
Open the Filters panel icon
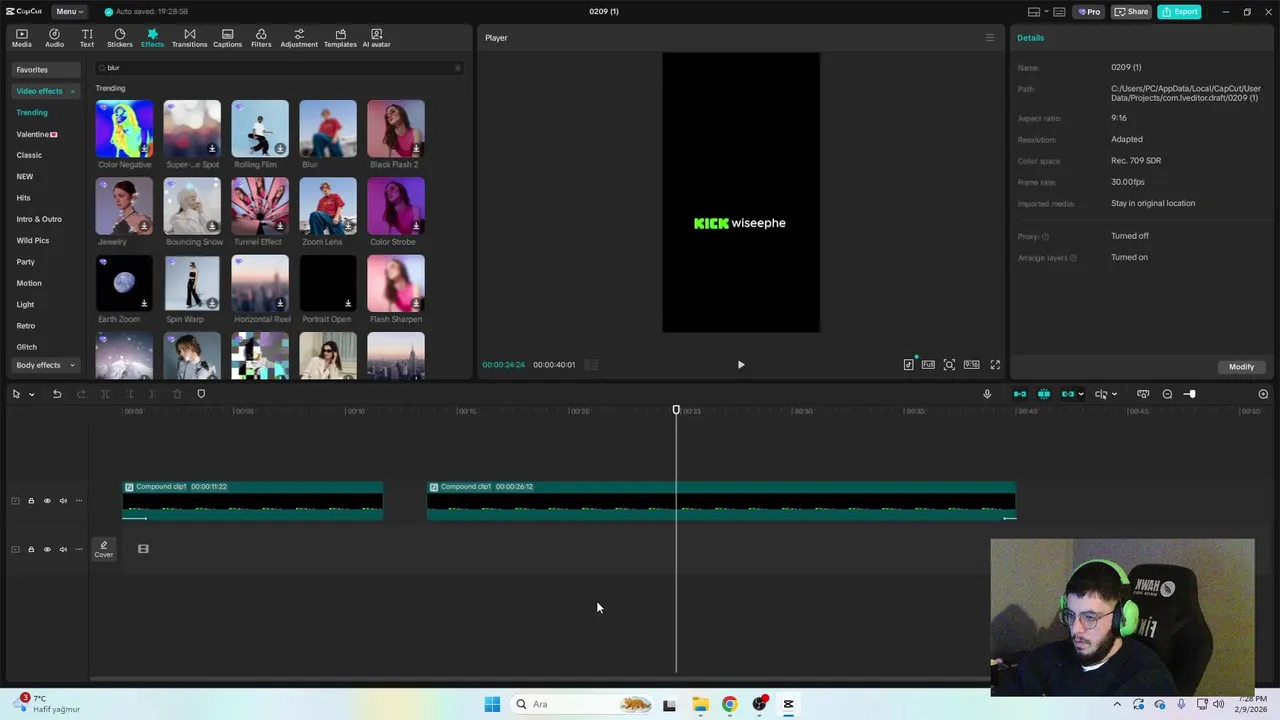click(261, 38)
